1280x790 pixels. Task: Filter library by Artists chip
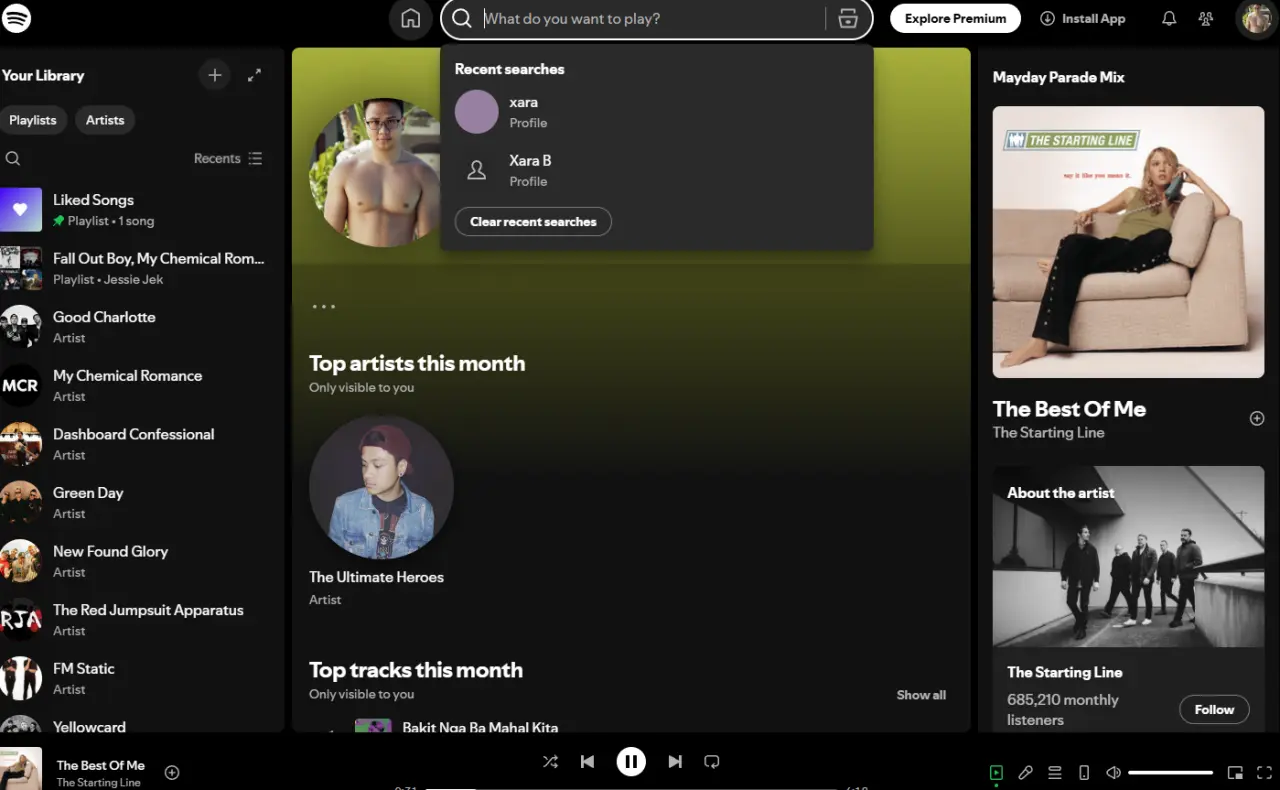point(105,120)
